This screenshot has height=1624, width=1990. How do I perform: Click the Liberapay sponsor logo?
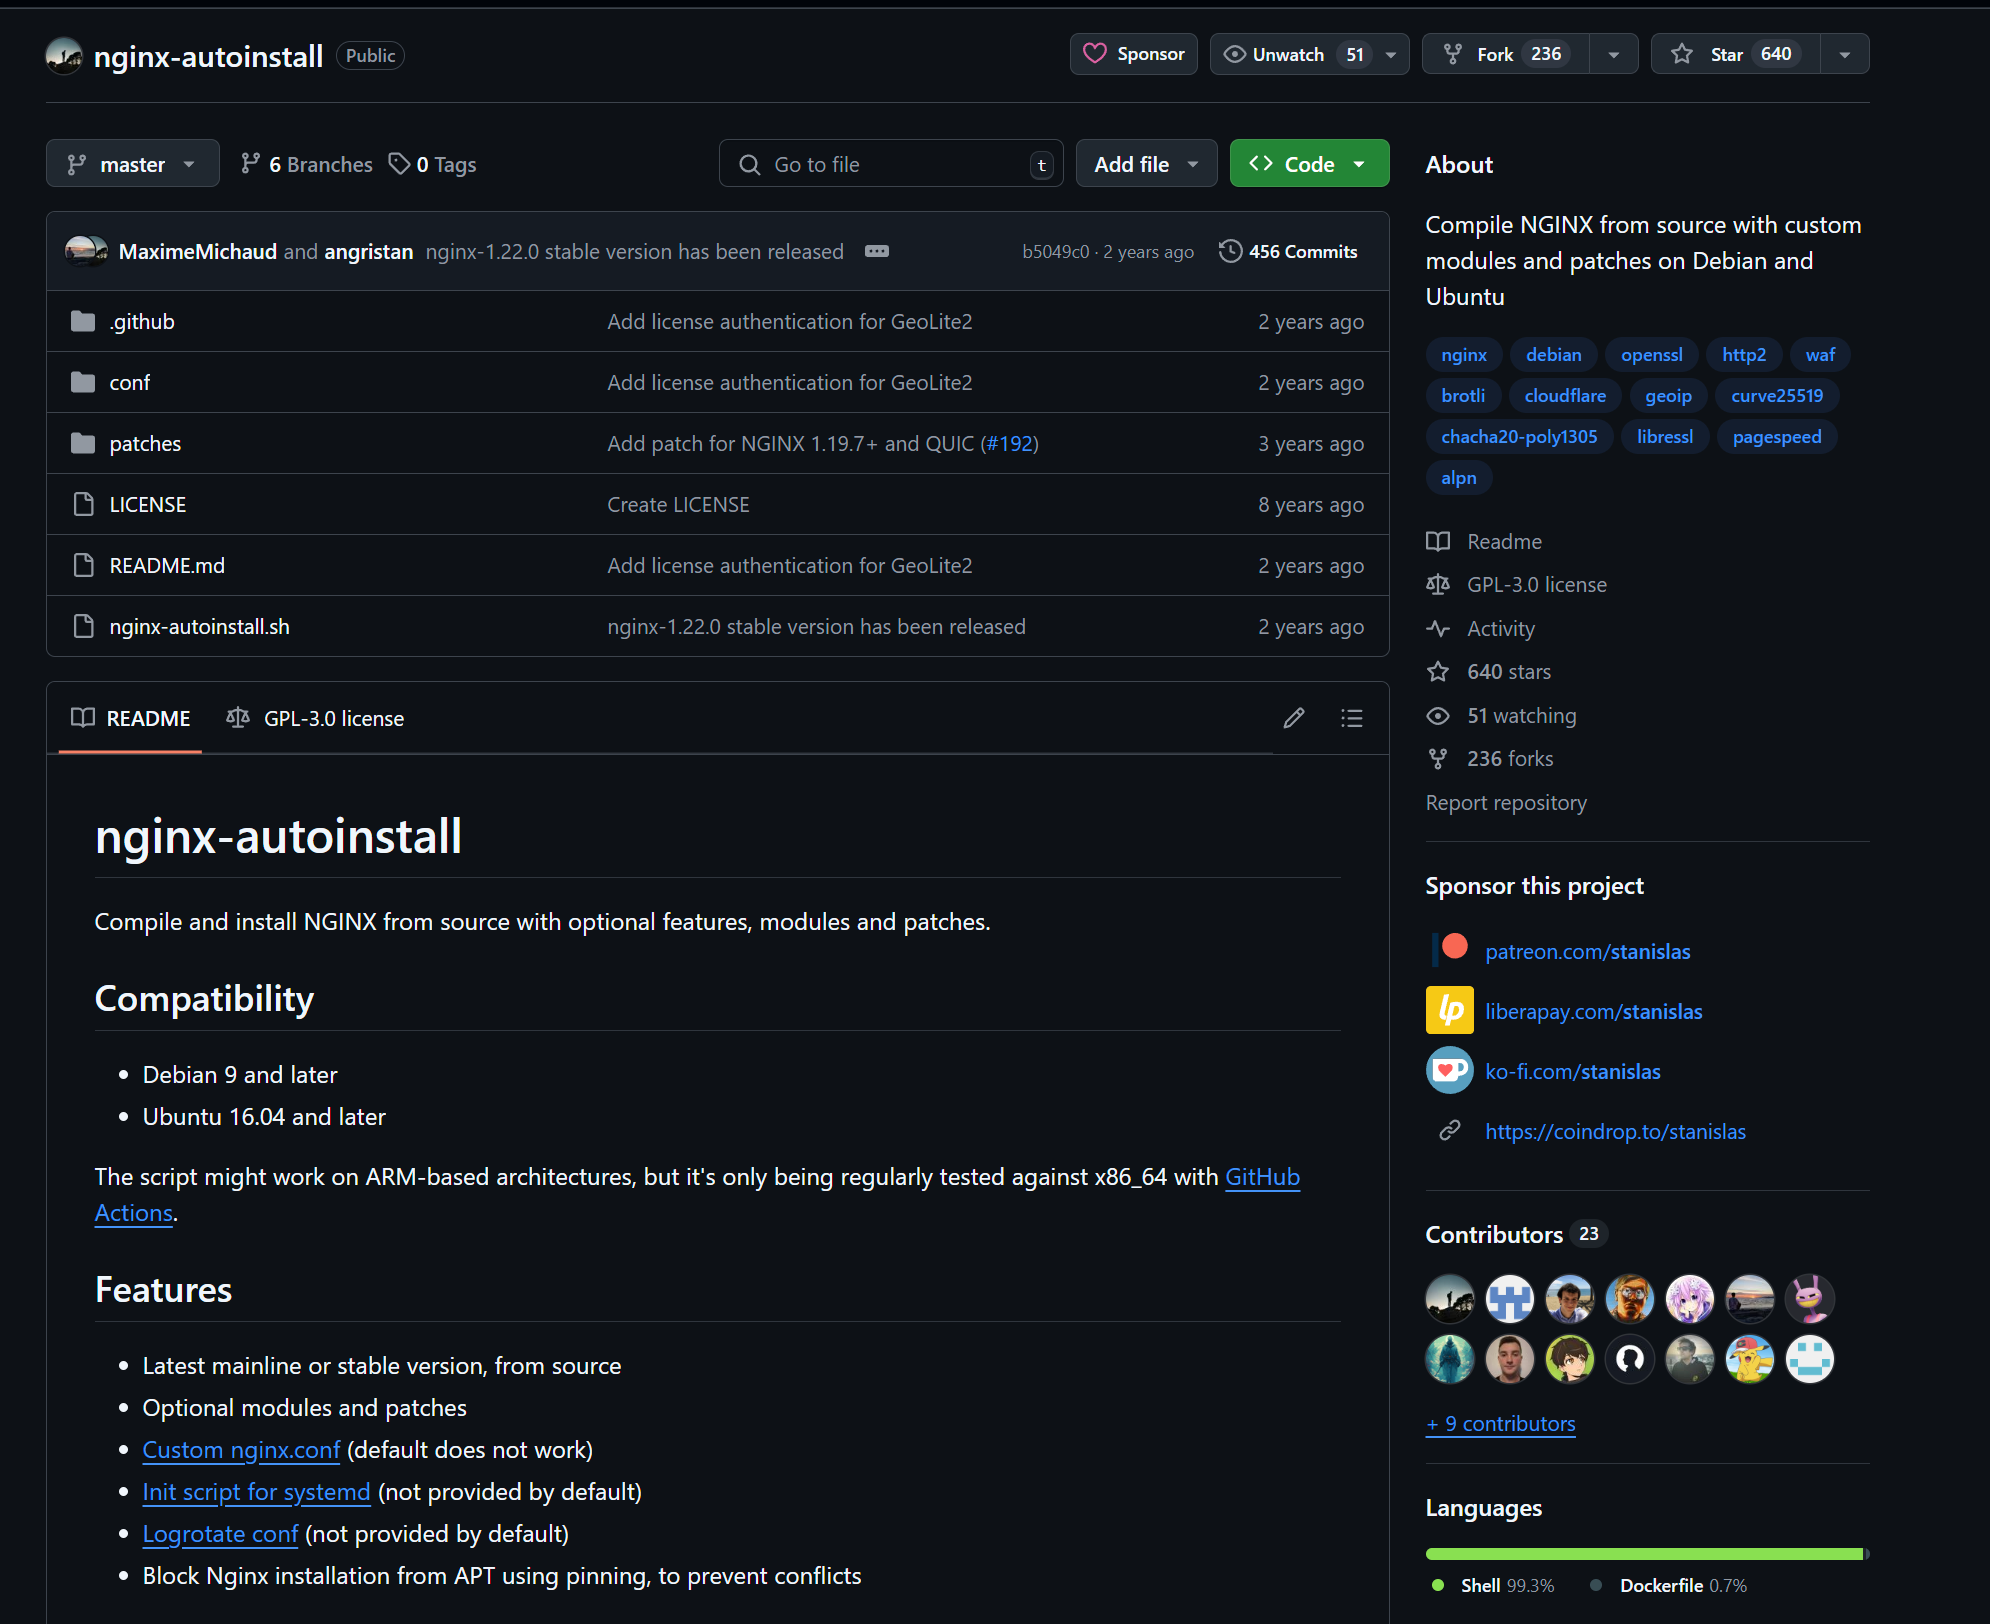pyautogui.click(x=1449, y=1011)
